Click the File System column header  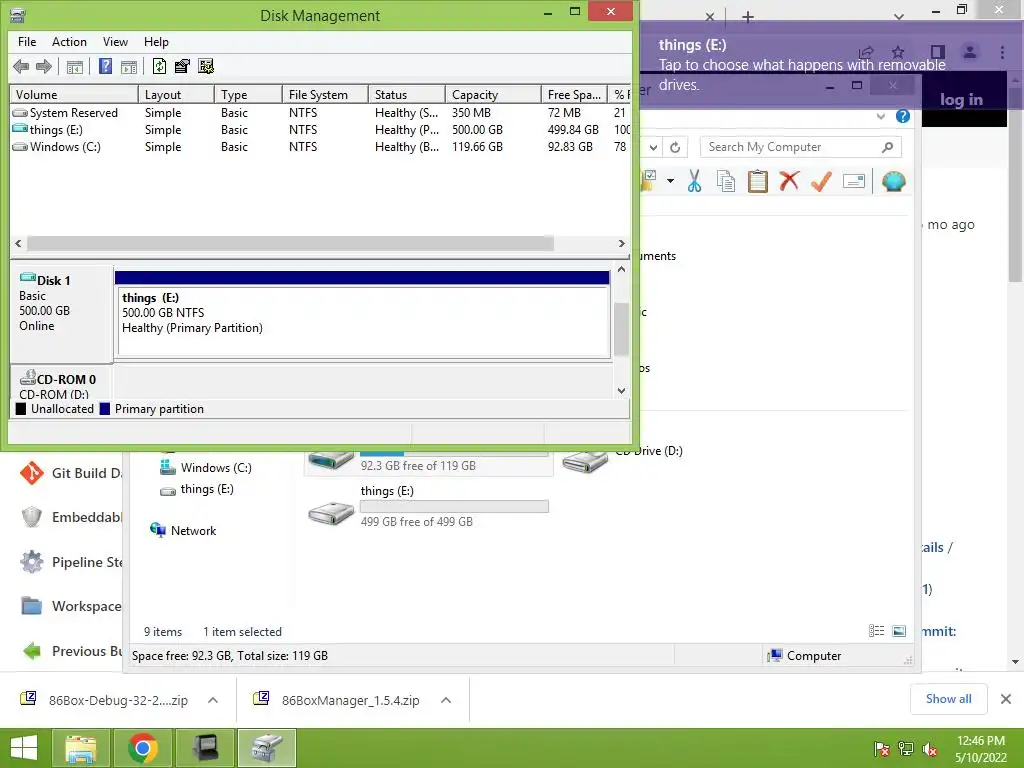point(325,95)
